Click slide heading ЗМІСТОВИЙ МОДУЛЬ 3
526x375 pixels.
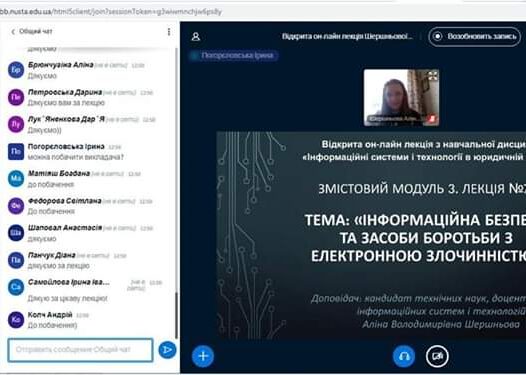pos(422,189)
